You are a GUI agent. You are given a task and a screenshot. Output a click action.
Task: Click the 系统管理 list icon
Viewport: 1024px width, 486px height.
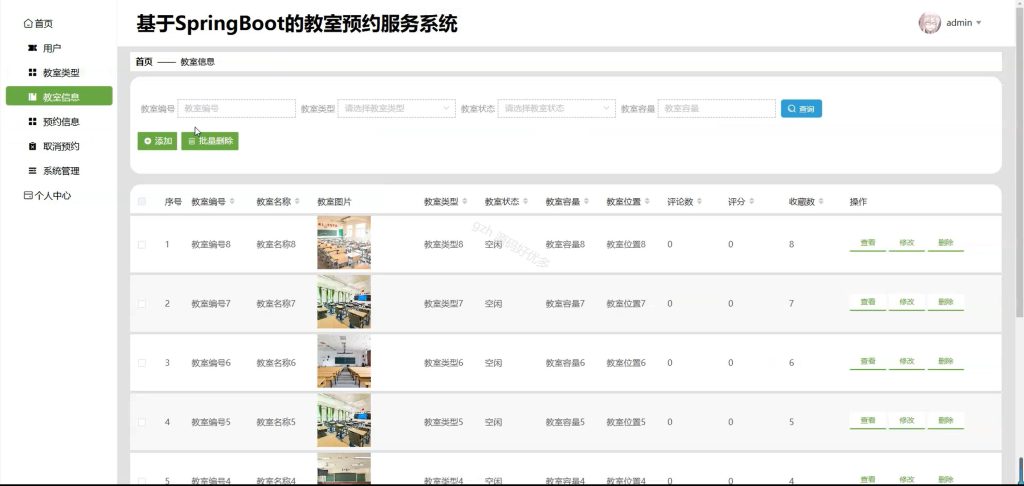(x=33, y=170)
